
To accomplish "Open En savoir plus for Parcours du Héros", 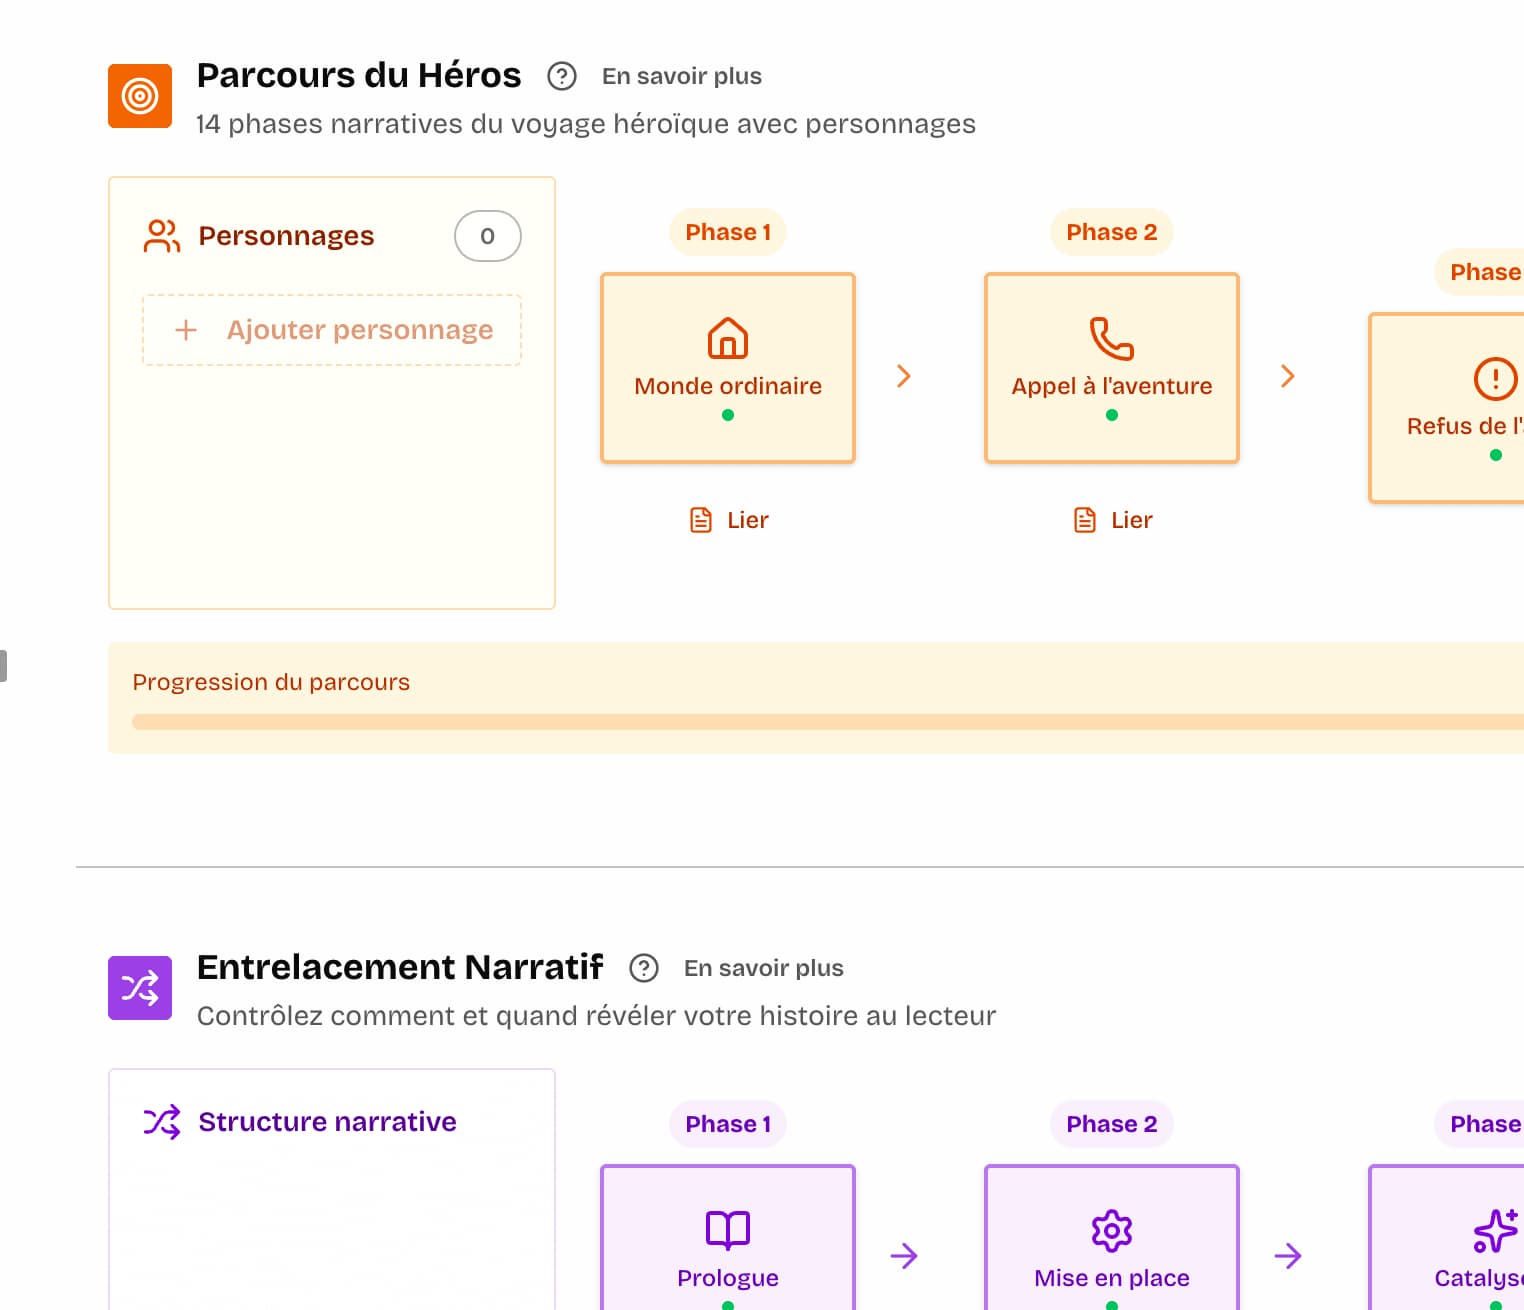I will 681,75.
